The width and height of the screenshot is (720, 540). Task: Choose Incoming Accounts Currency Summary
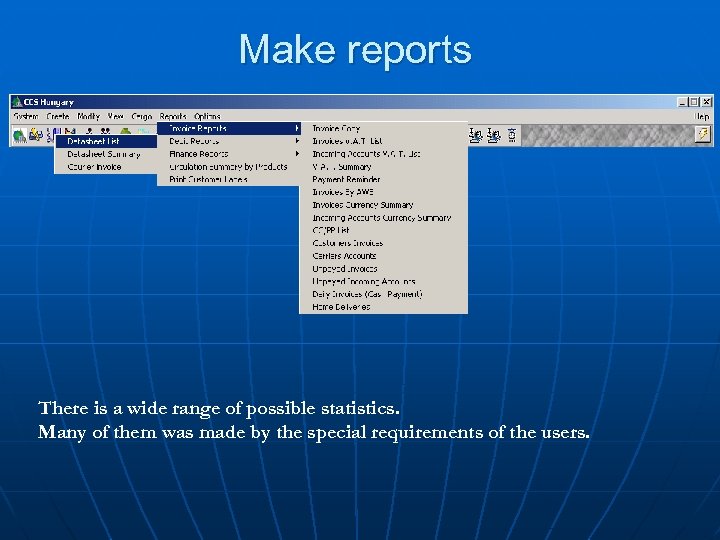pos(383,218)
